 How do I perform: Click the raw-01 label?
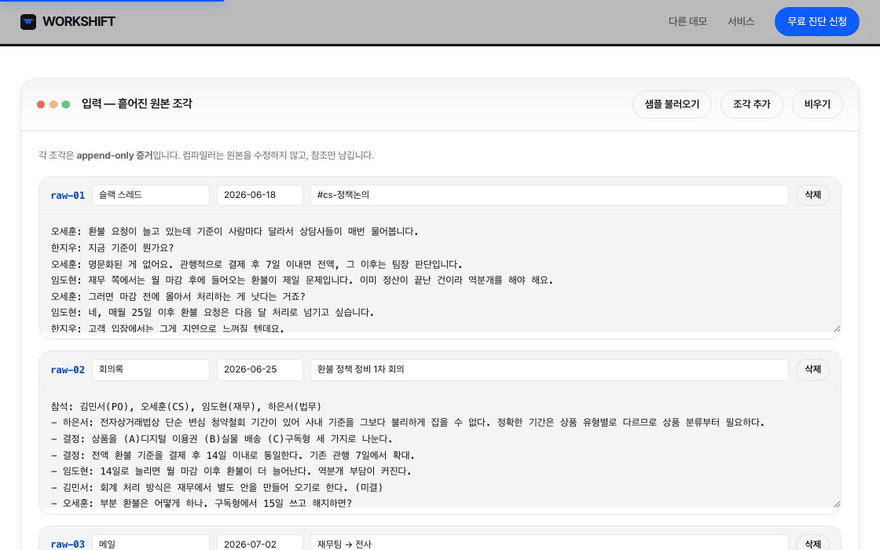[68, 195]
